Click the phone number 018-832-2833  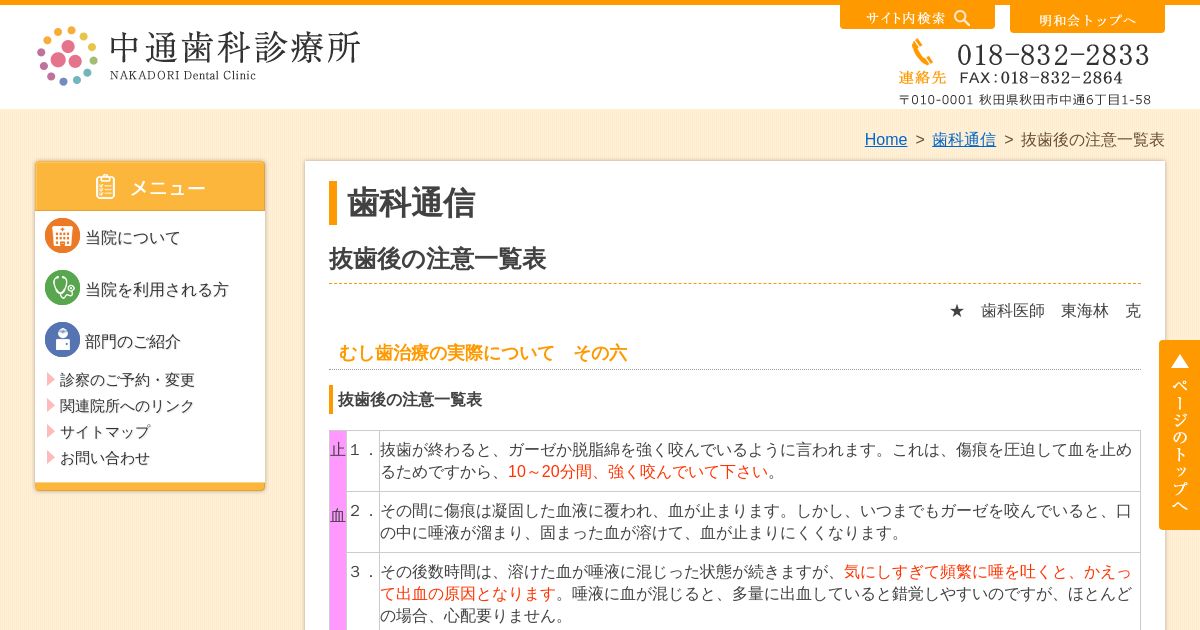[x=1053, y=54]
